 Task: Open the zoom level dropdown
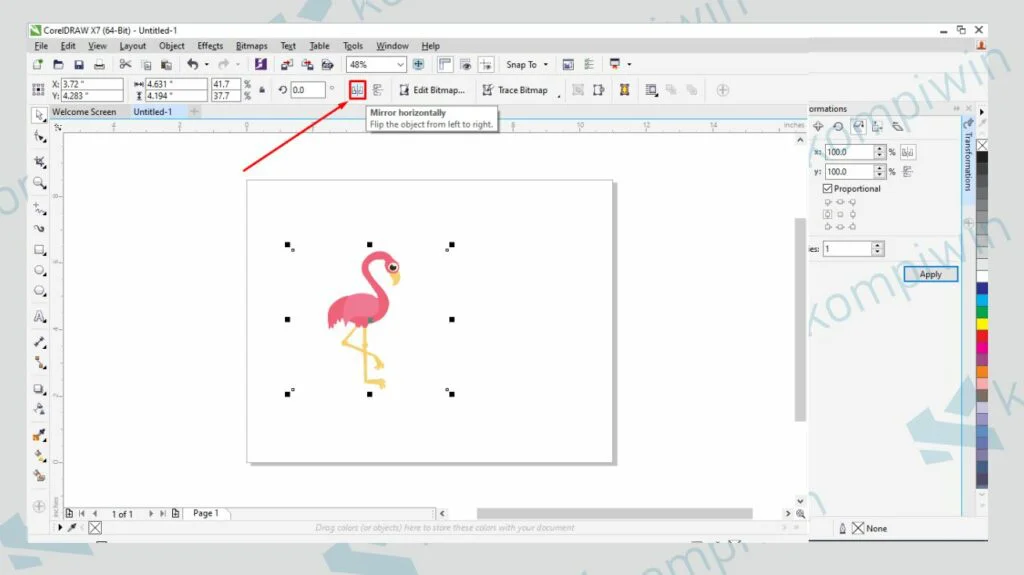(400, 65)
